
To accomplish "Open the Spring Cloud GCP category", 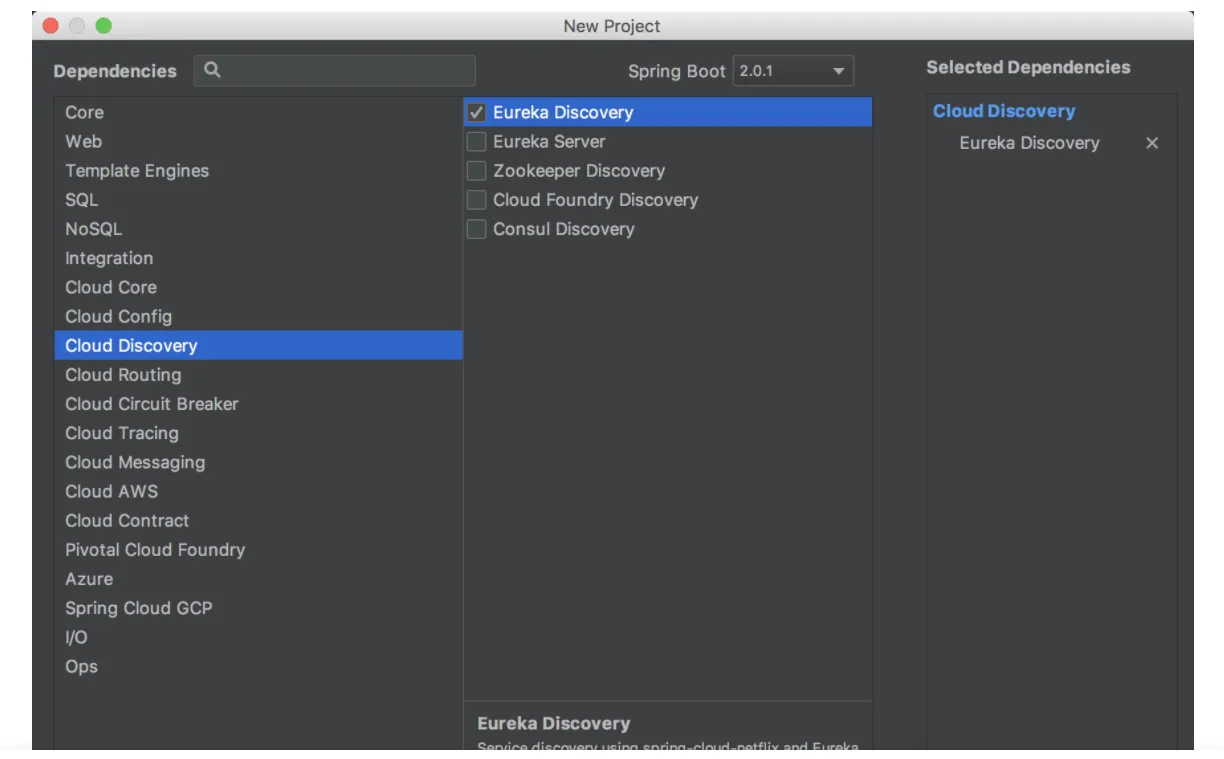I will click(x=258, y=607).
